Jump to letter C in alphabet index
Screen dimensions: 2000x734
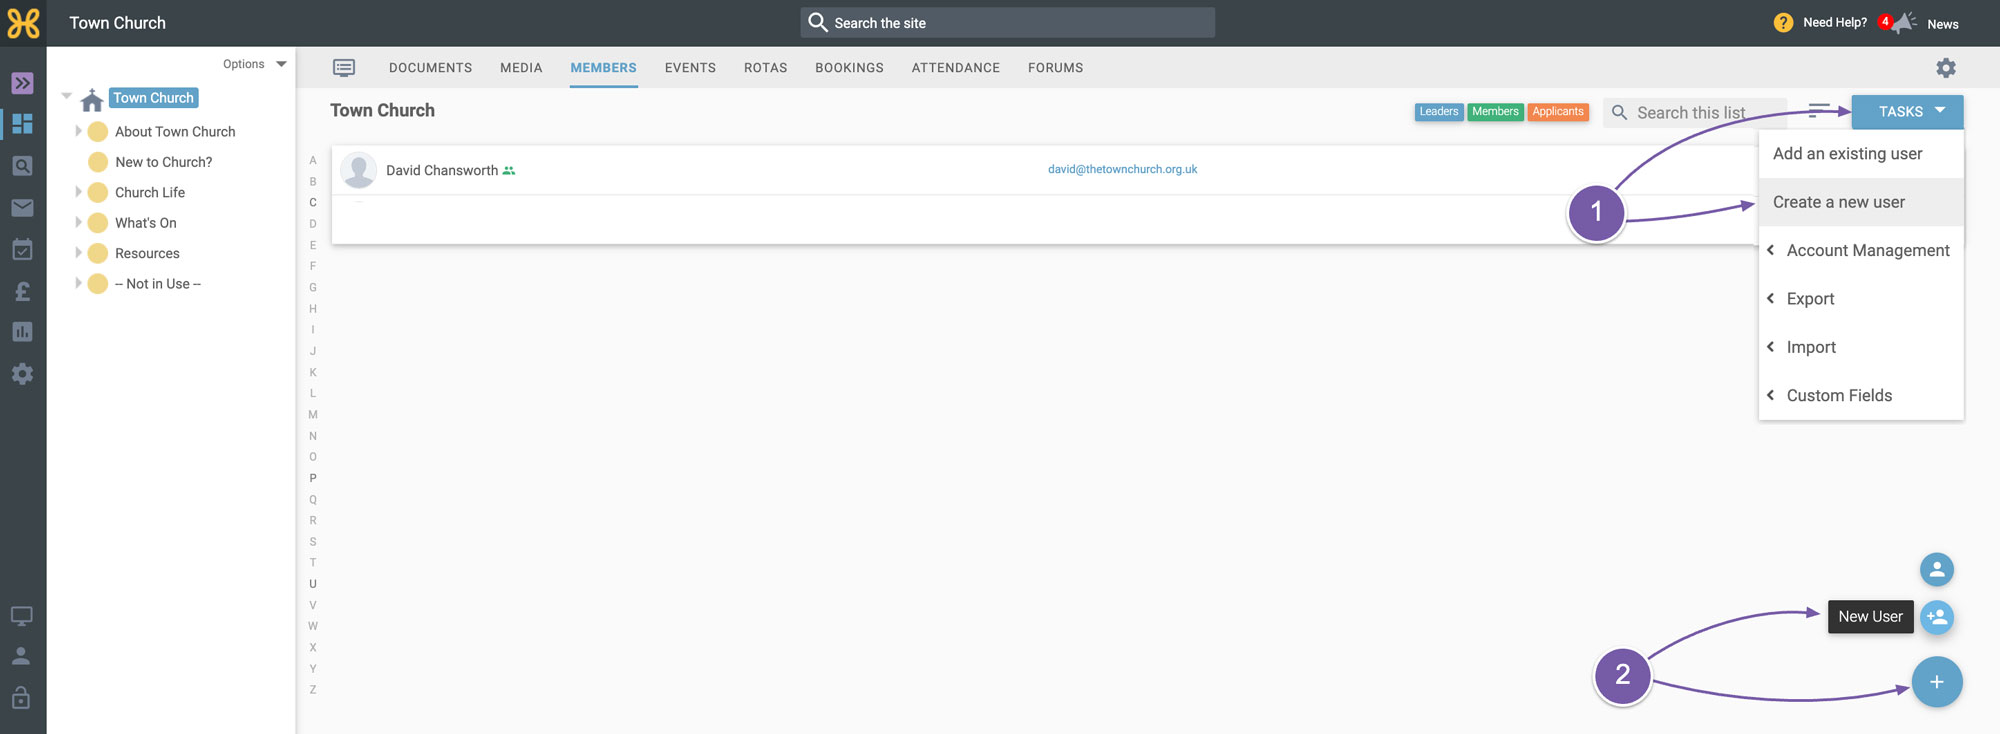(x=313, y=202)
